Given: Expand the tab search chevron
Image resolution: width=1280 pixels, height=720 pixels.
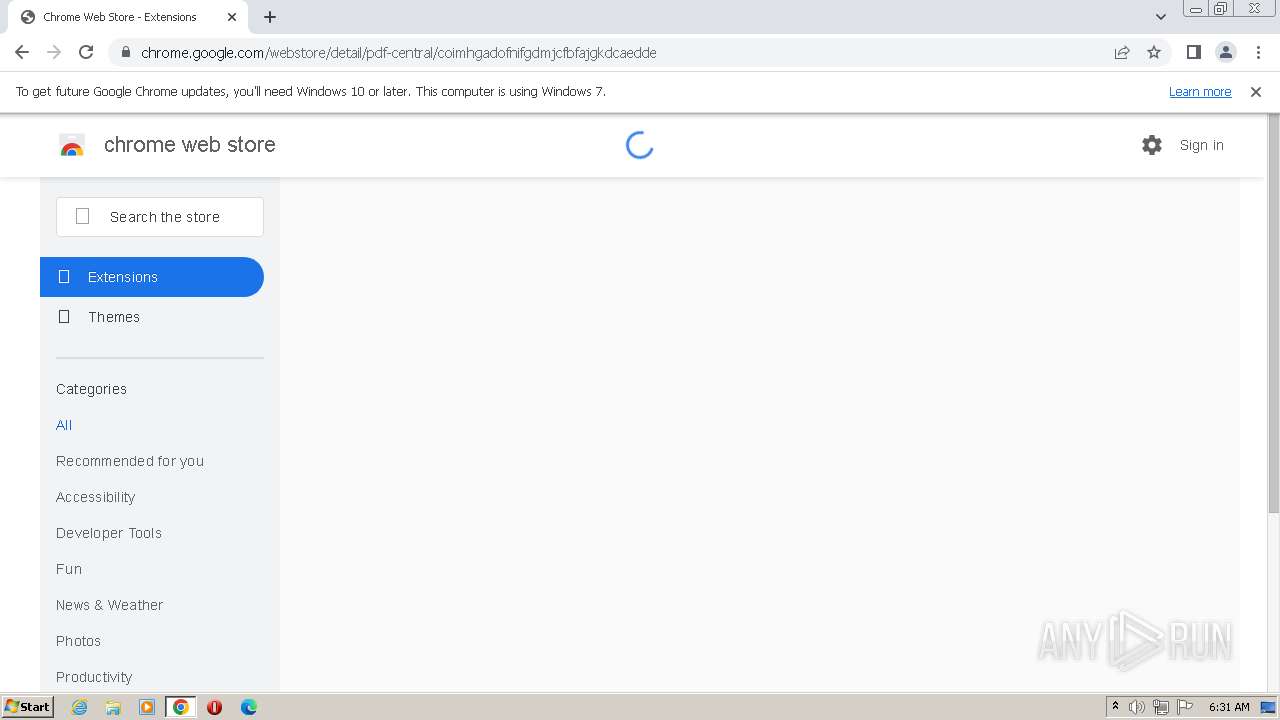Looking at the screenshot, I should (x=1160, y=17).
